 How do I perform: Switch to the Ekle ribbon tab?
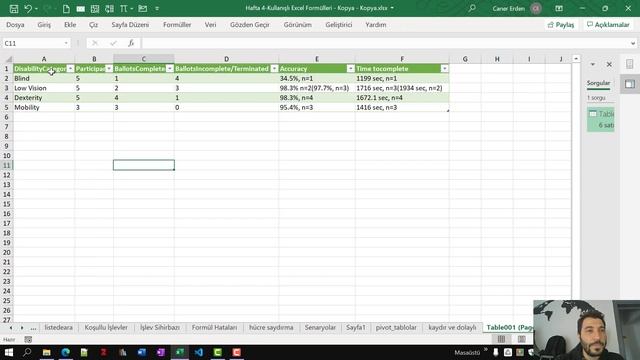pos(70,25)
